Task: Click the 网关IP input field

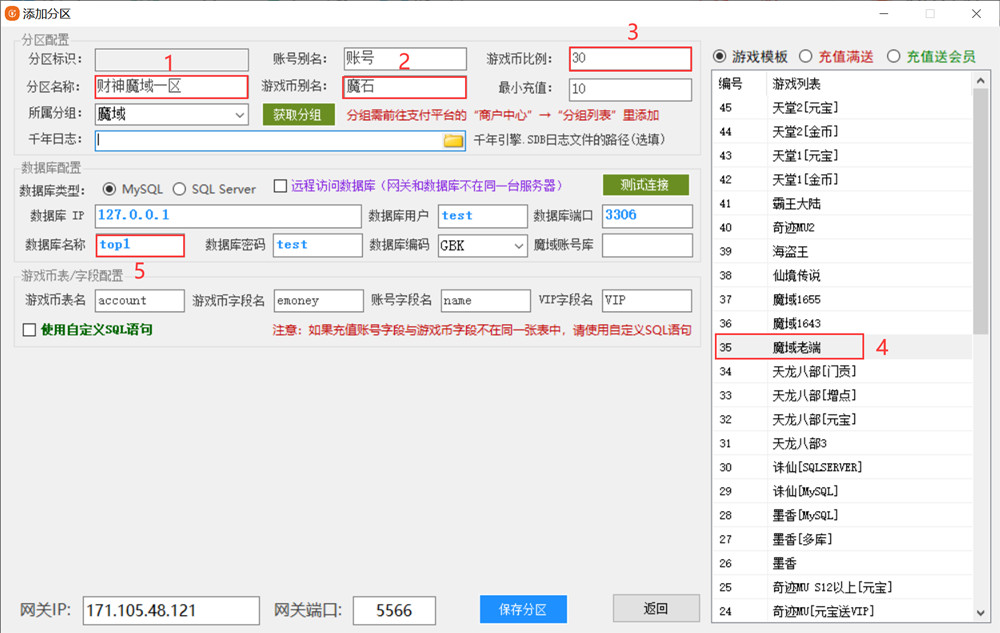Action: [x=171, y=610]
